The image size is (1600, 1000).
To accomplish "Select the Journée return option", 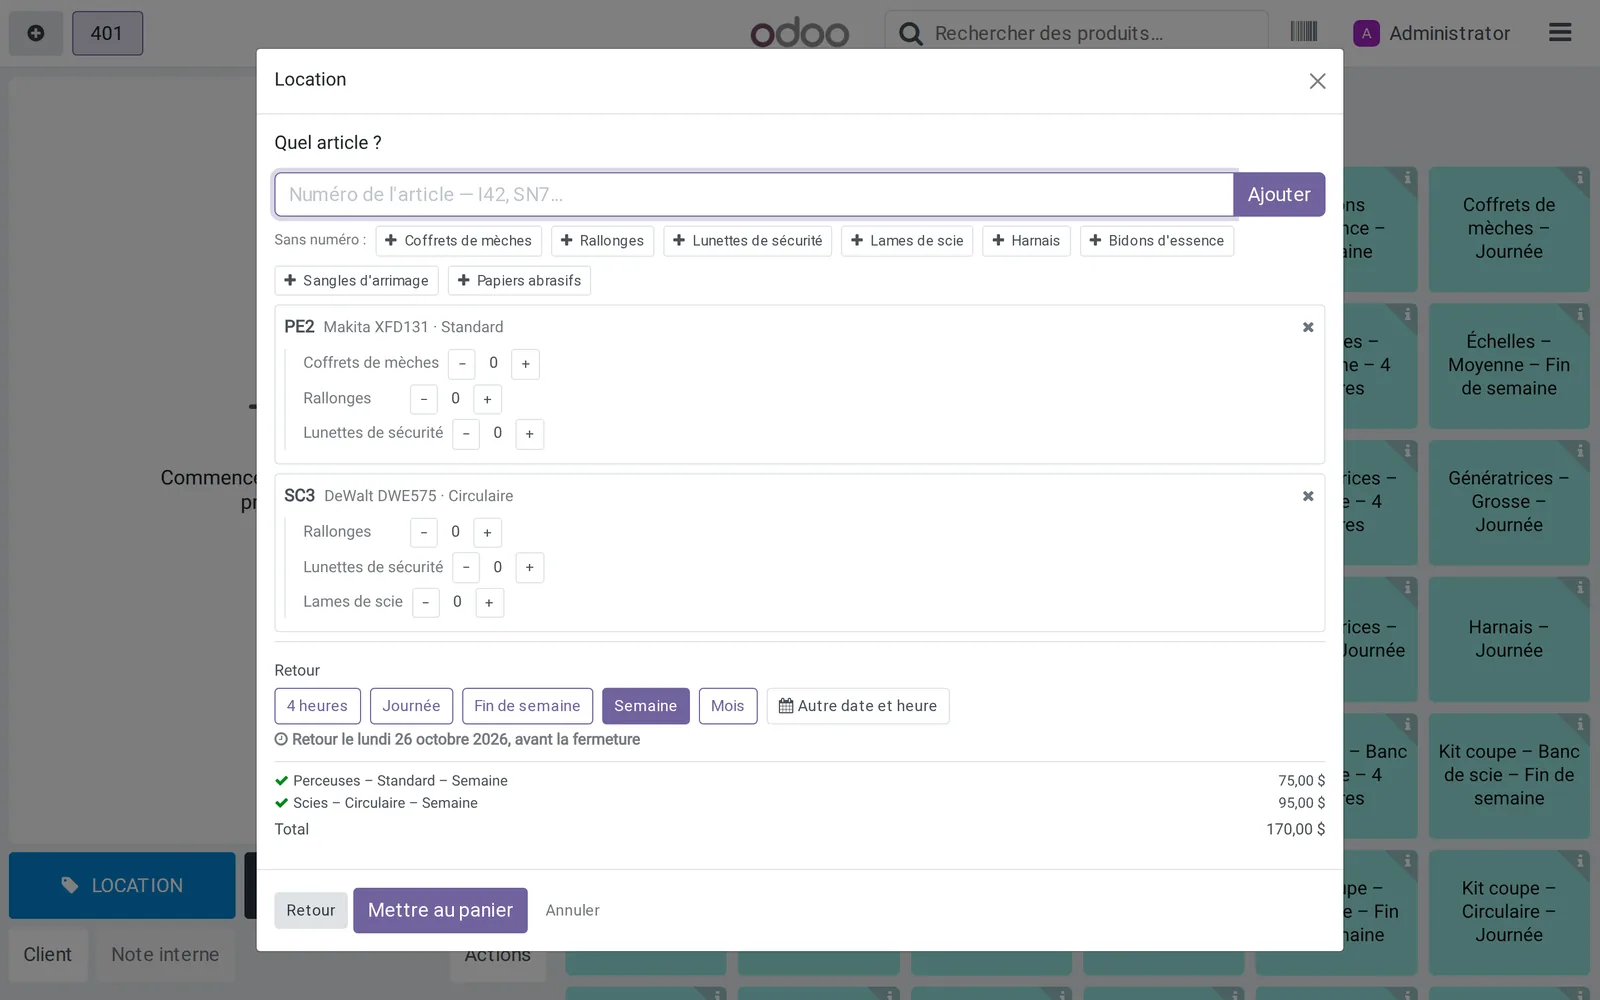I will tap(411, 706).
